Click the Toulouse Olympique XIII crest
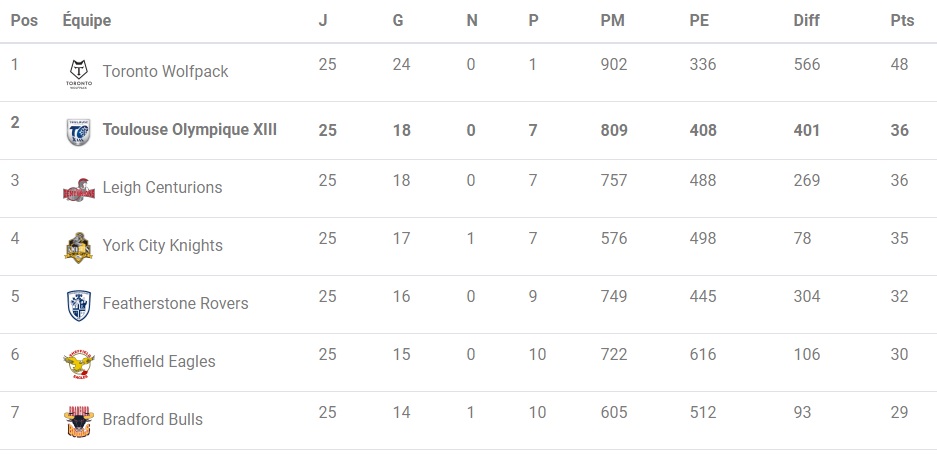The image size is (937, 454). tap(78, 130)
